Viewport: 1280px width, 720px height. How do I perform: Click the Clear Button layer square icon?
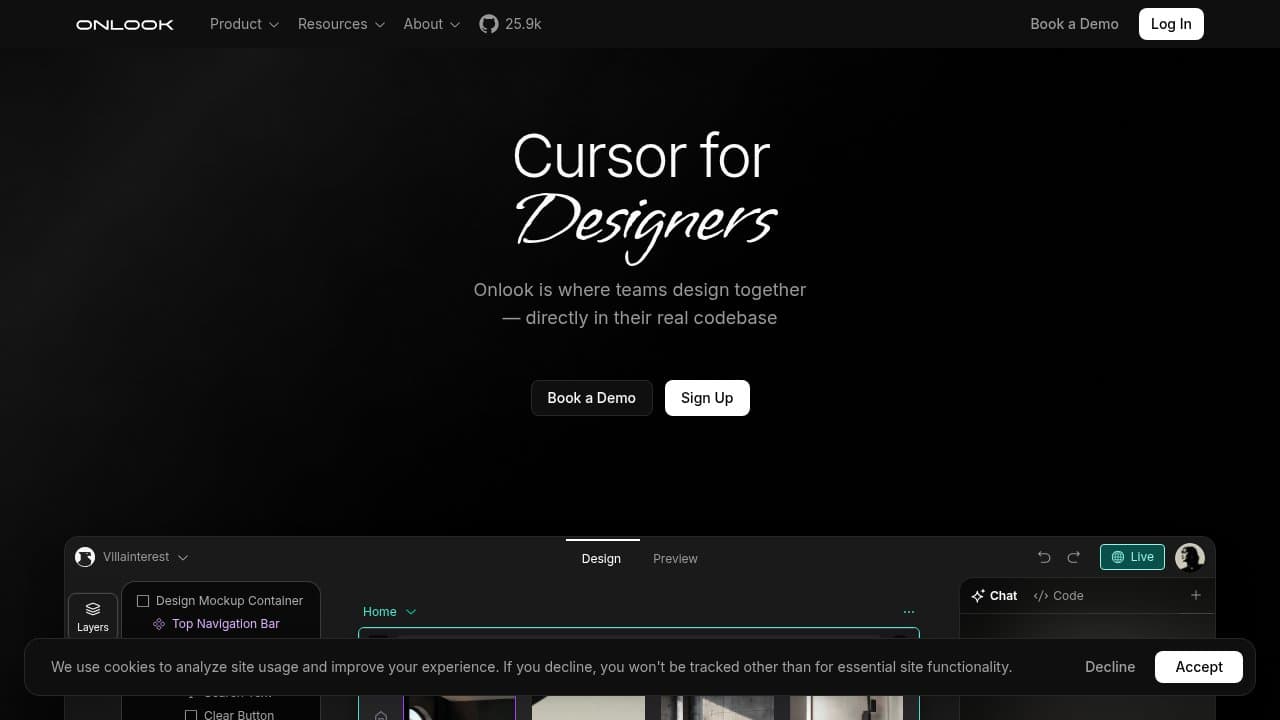tap(191, 715)
